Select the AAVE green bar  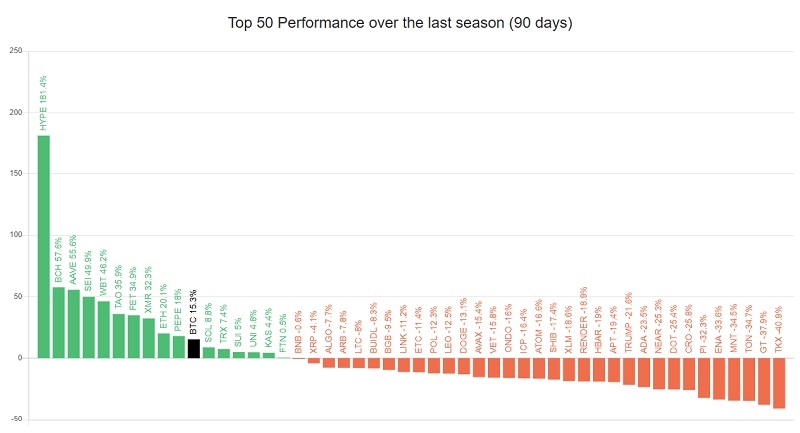pos(73,323)
